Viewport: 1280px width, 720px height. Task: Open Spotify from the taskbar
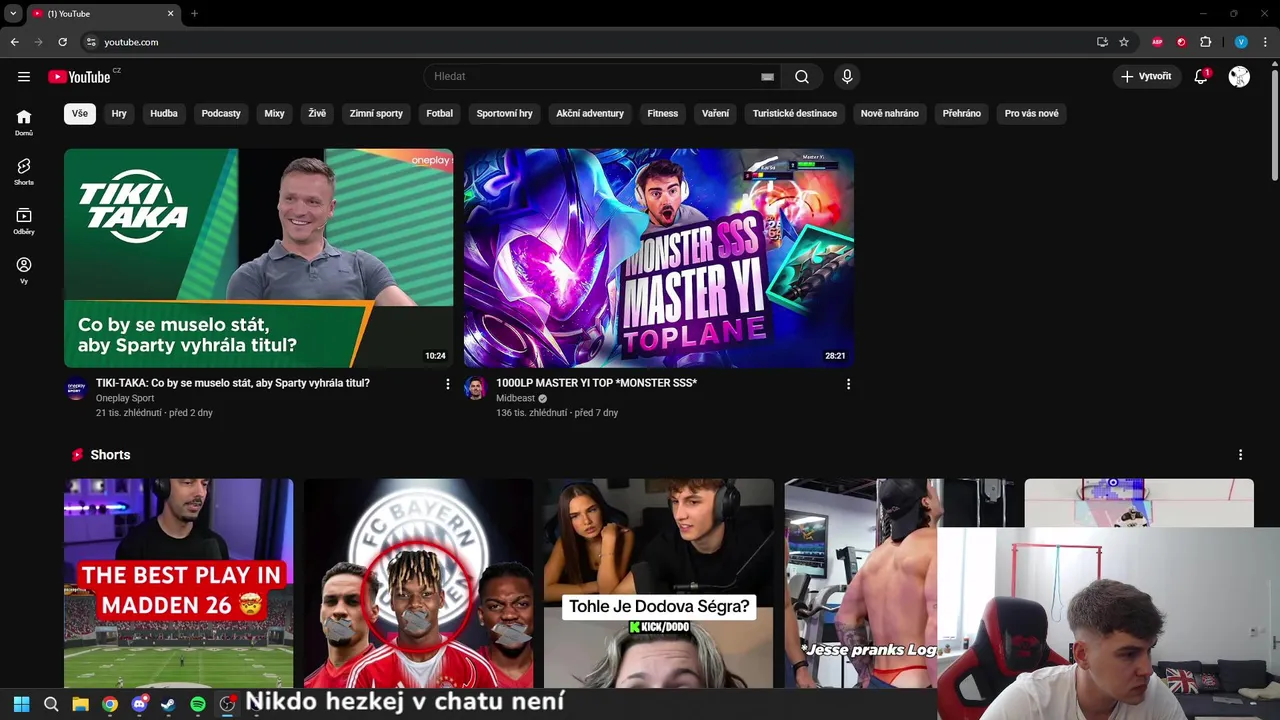[x=198, y=704]
